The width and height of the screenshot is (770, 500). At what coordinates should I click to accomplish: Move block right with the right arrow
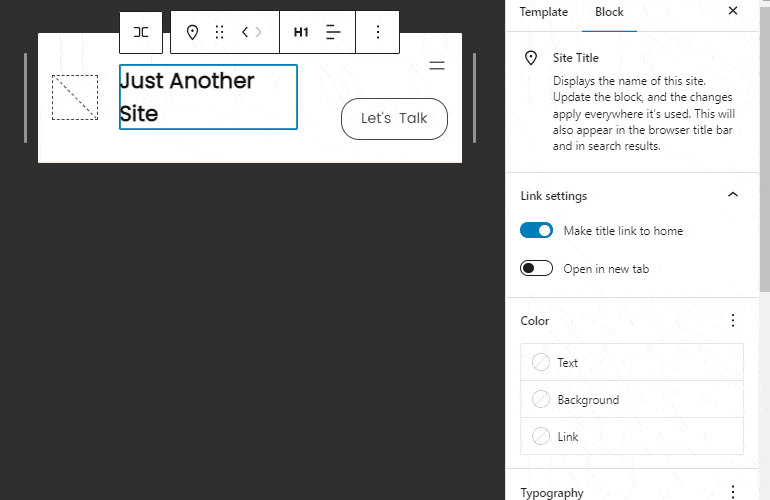click(259, 32)
